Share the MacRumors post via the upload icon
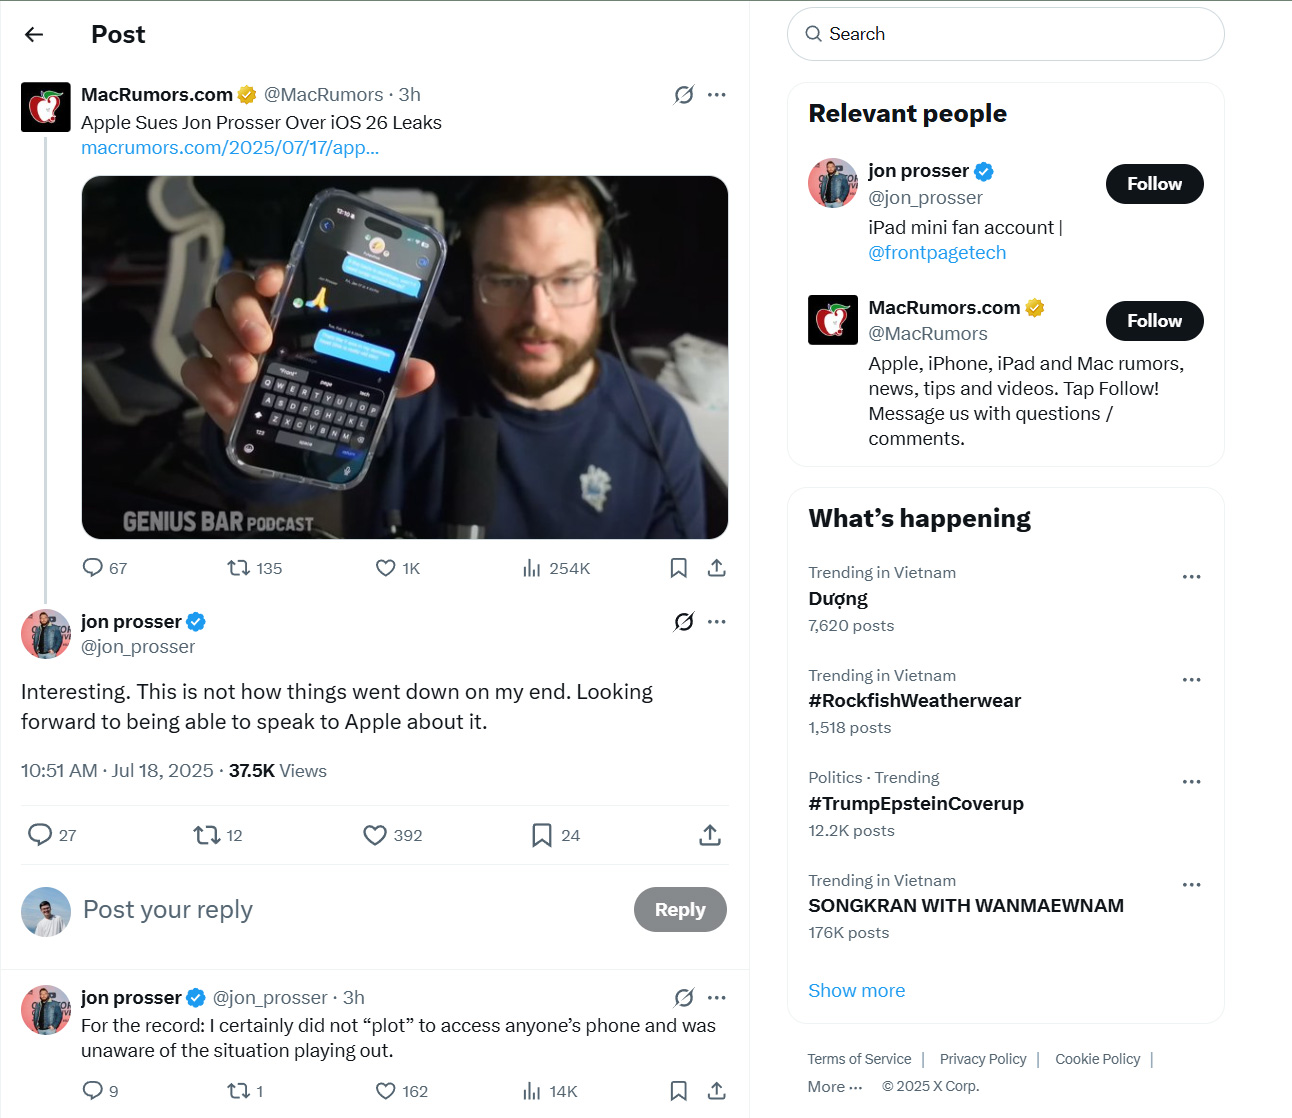The height and width of the screenshot is (1118, 1292). (716, 568)
